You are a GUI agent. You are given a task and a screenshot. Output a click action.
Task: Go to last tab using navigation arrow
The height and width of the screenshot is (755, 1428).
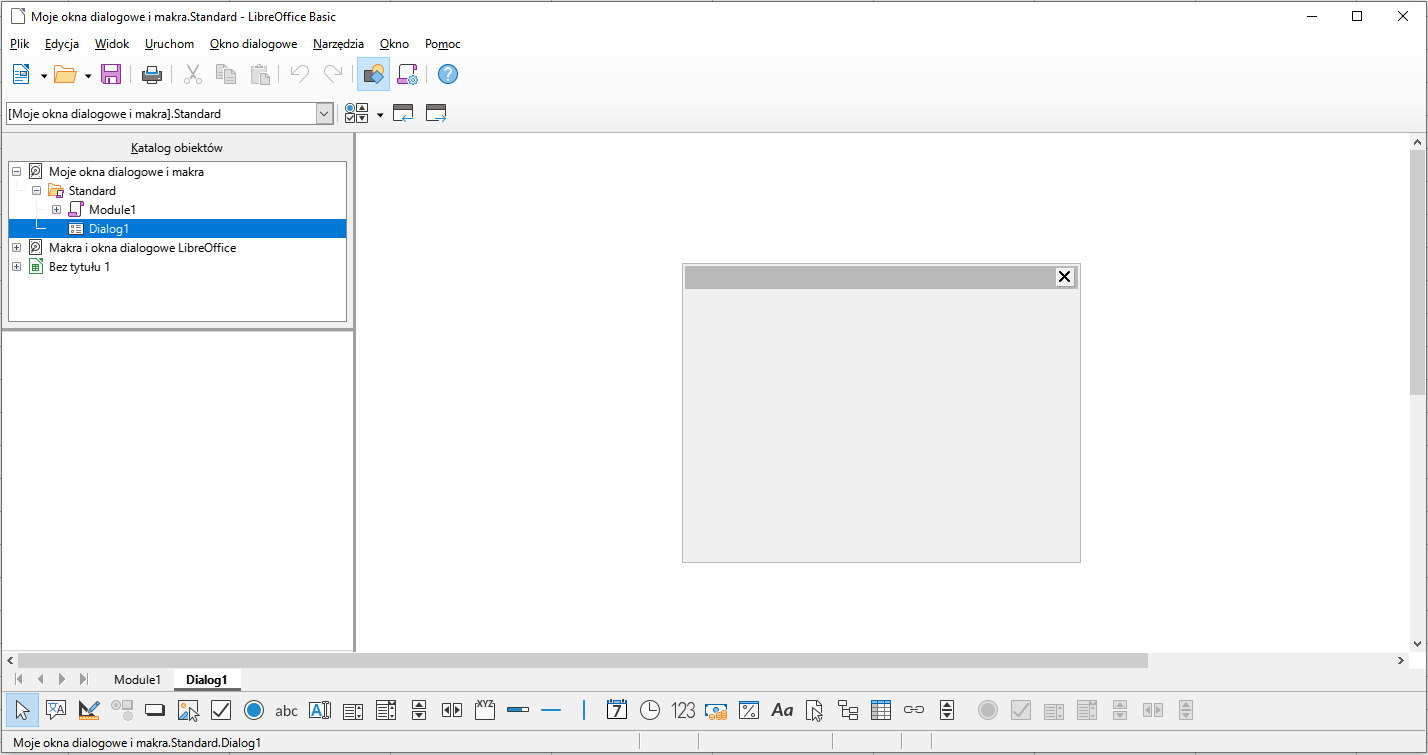click(x=84, y=680)
